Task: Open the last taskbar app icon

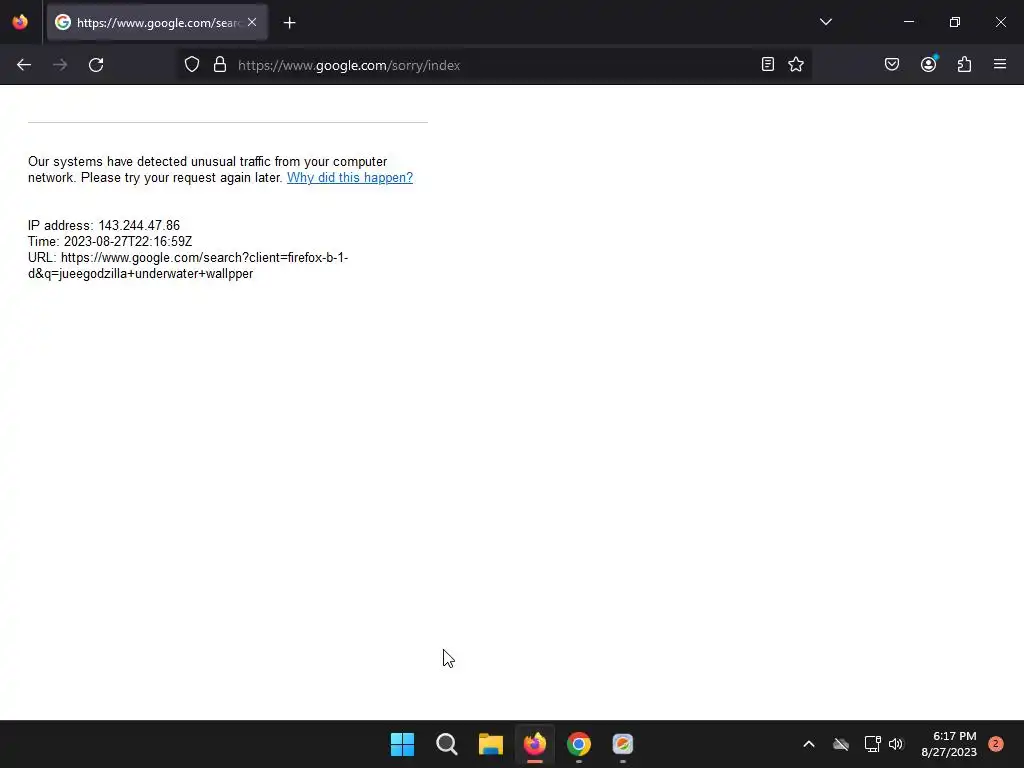Action: [x=623, y=744]
